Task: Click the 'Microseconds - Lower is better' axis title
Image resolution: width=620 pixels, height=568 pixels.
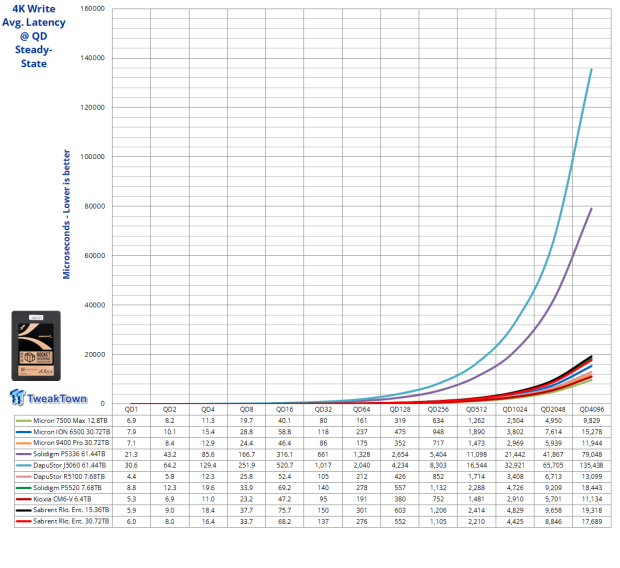Action: (66, 214)
